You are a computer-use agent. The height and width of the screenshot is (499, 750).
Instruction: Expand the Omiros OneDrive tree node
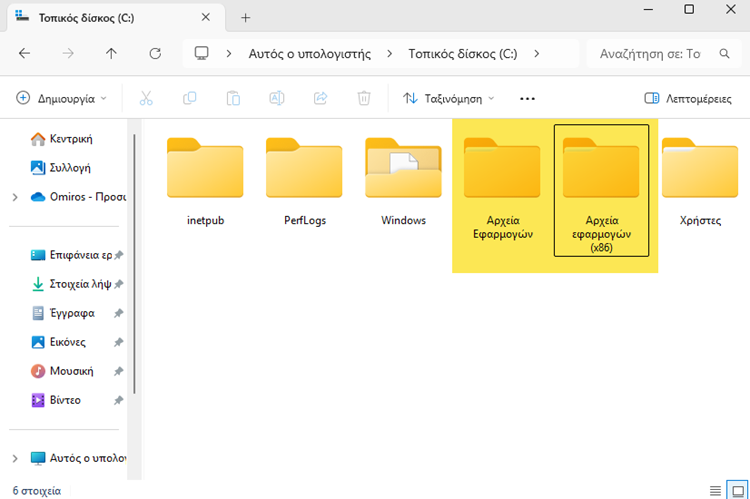click(15, 197)
